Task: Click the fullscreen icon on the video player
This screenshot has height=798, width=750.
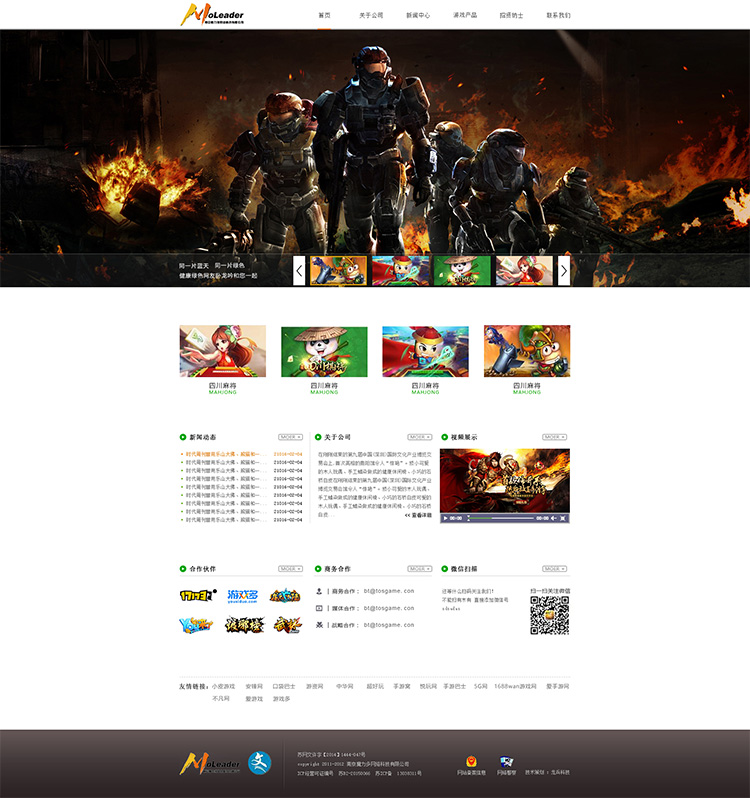Action: pos(563,518)
